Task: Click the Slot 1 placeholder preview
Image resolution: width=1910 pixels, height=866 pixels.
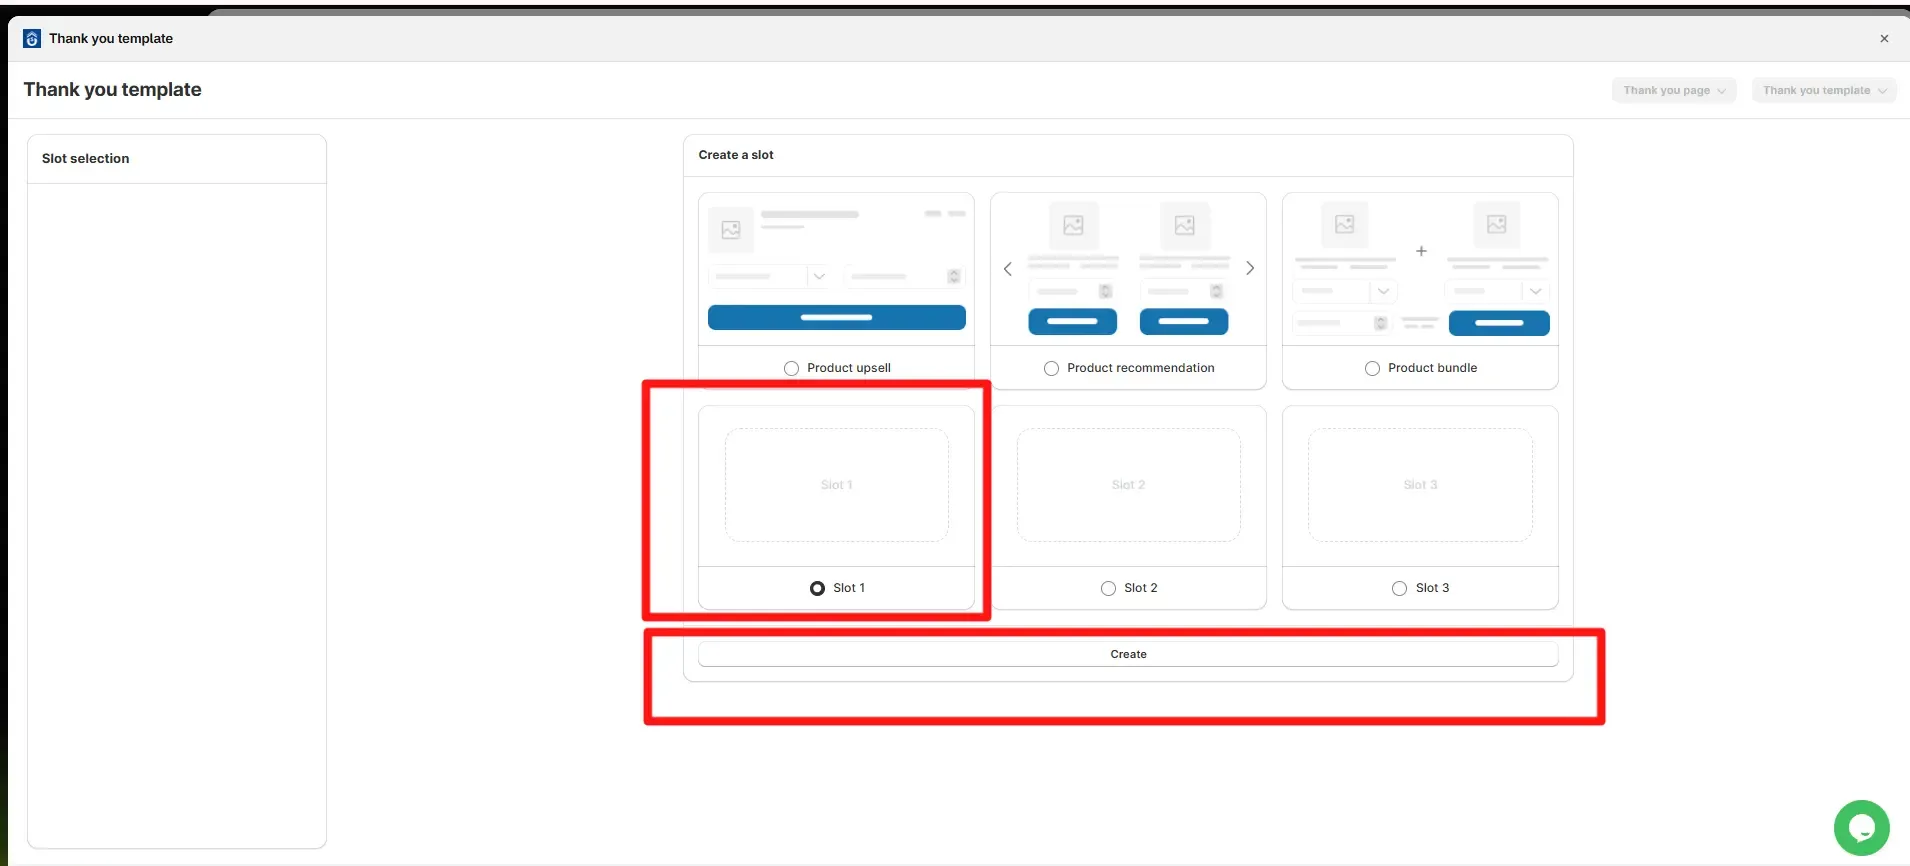Action: 836,485
